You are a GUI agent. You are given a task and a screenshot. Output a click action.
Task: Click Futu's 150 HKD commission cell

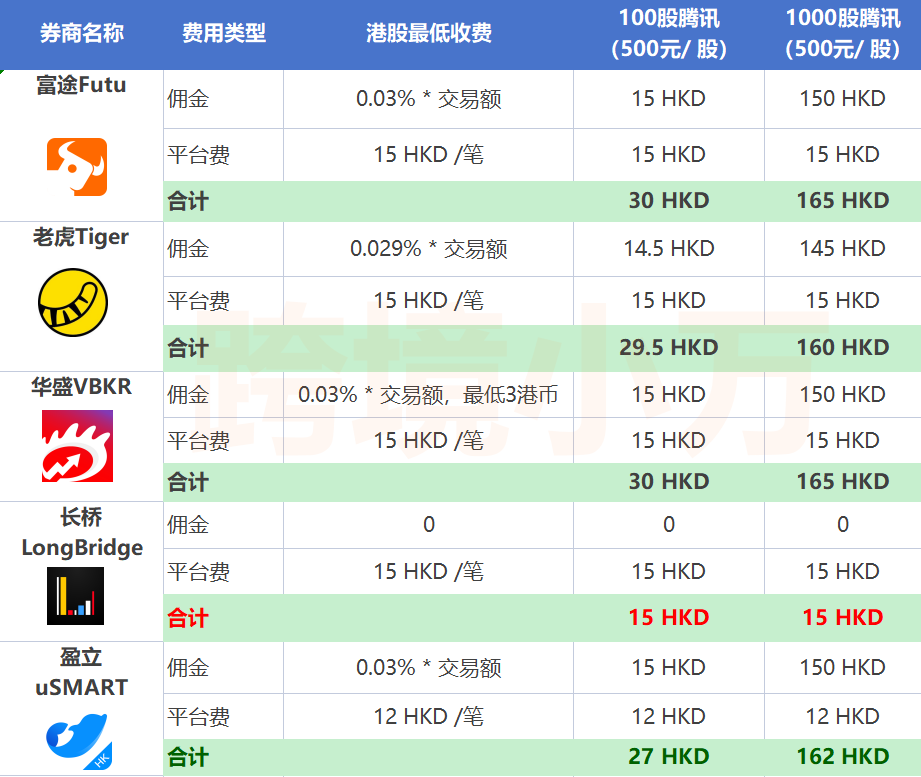pos(843,99)
